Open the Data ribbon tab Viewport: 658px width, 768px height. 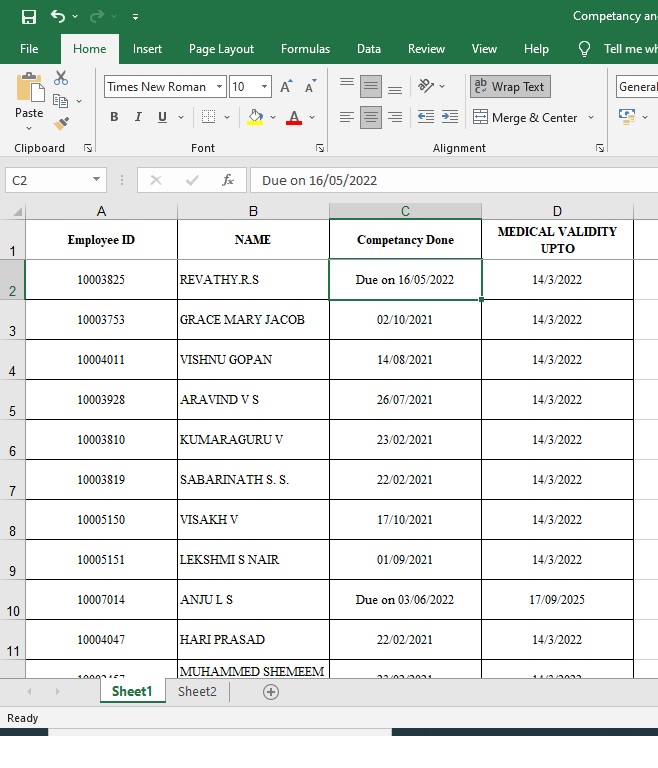[369, 49]
